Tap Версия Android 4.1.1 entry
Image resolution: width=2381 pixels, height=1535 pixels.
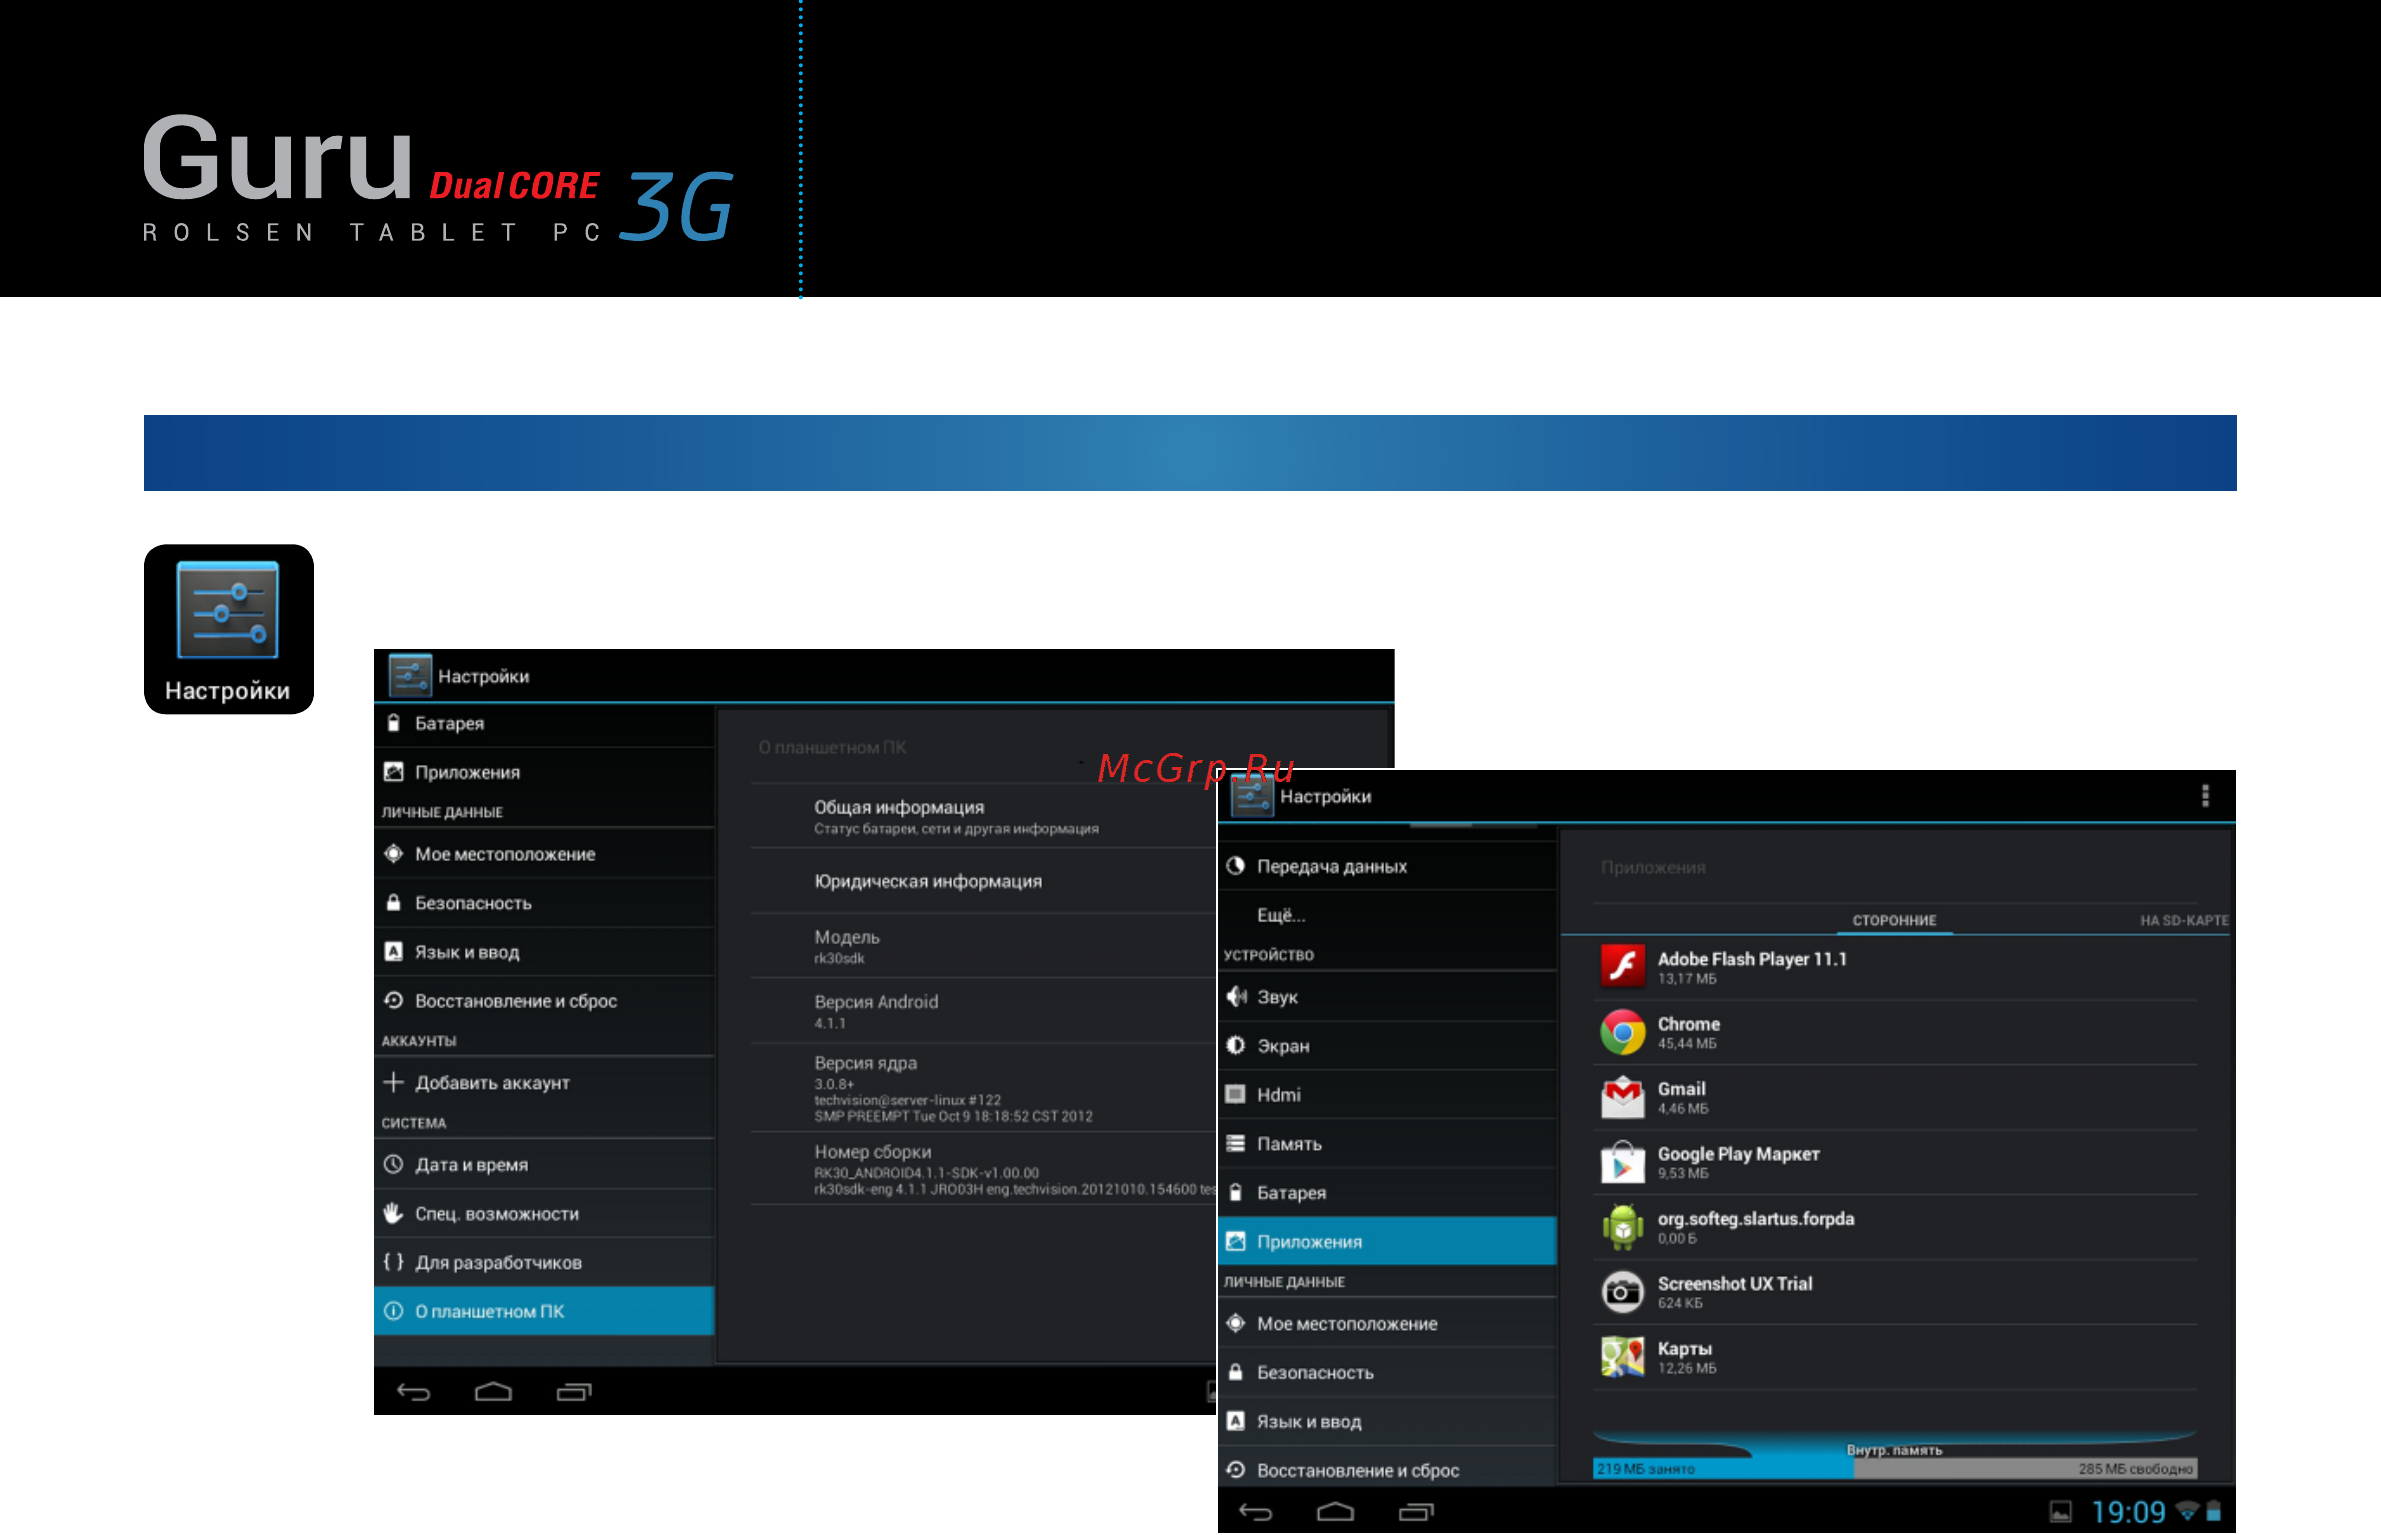tap(983, 1011)
